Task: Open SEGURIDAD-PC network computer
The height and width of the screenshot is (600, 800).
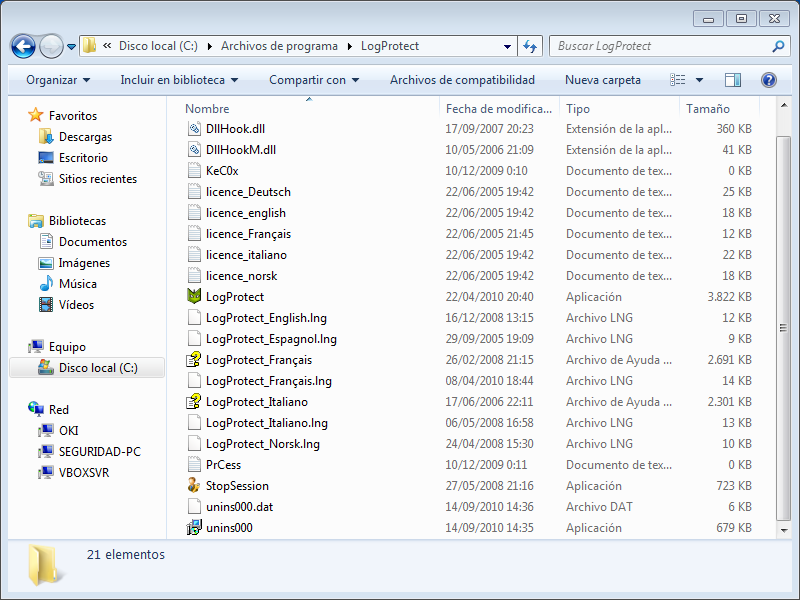Action: coord(89,452)
